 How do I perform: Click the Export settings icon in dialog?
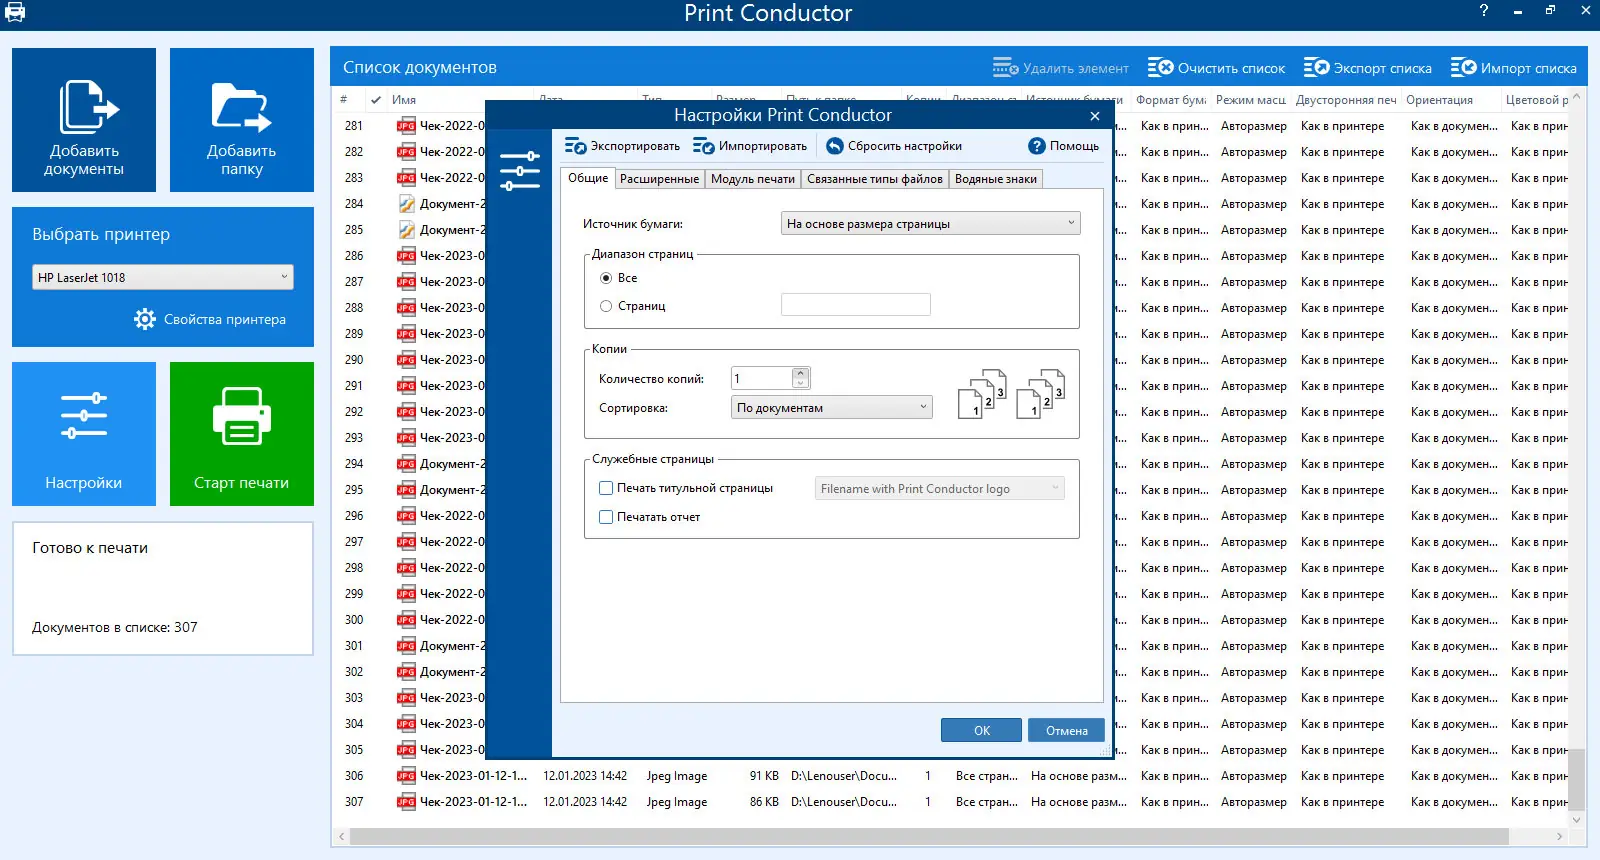click(575, 146)
